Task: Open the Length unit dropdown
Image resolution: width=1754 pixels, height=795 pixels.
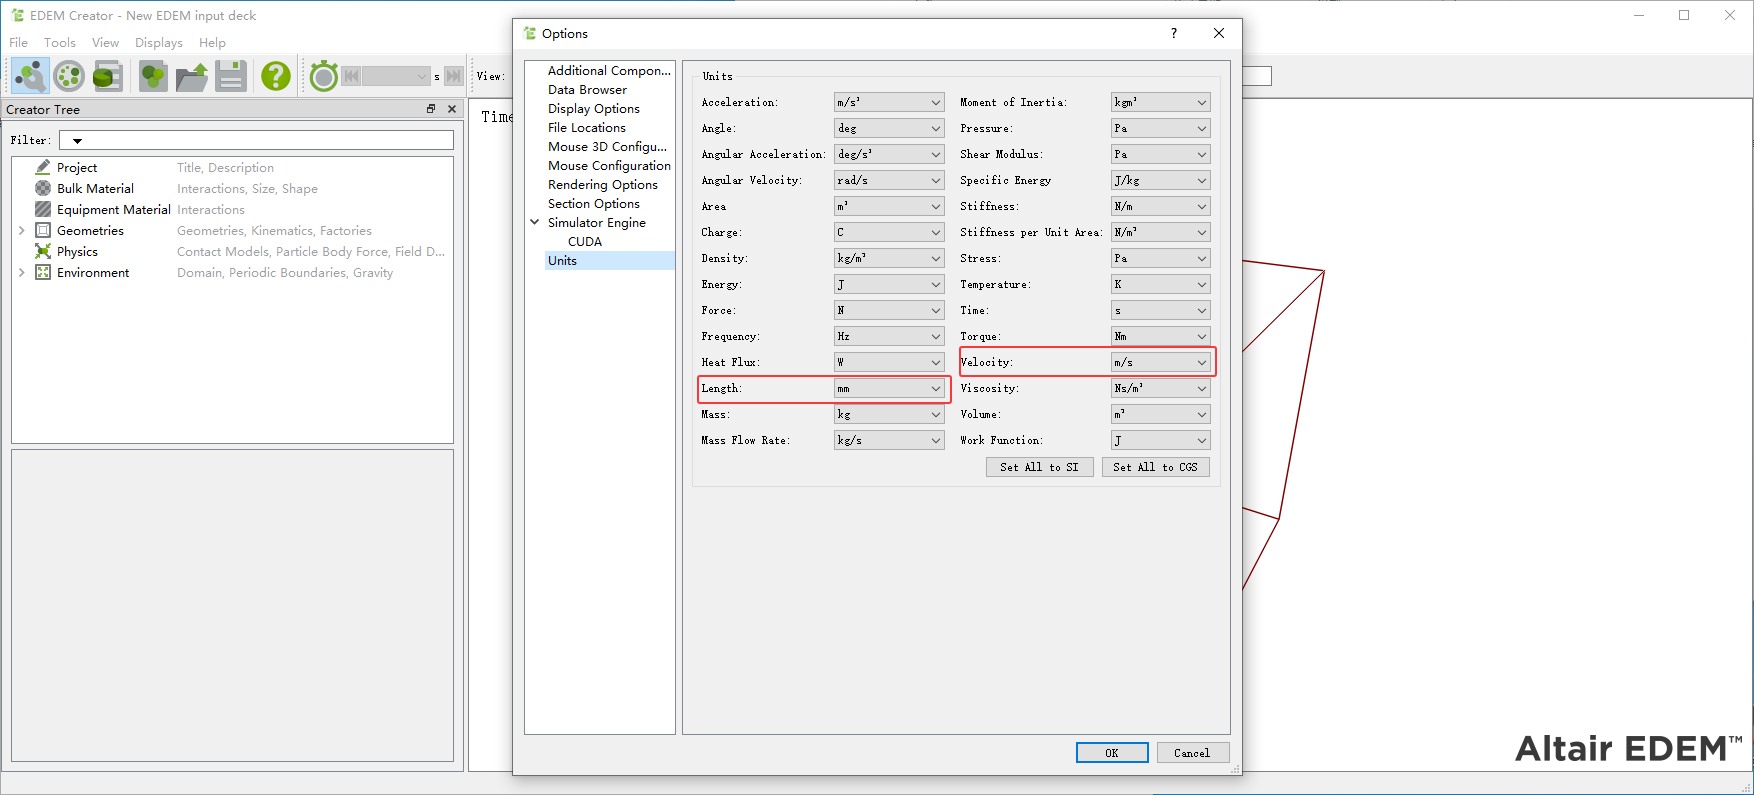Action: click(888, 388)
